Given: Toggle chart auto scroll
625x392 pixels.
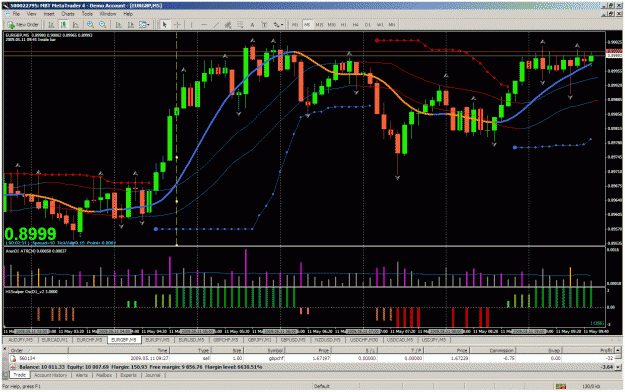Looking at the screenshot, I should 119,25.
